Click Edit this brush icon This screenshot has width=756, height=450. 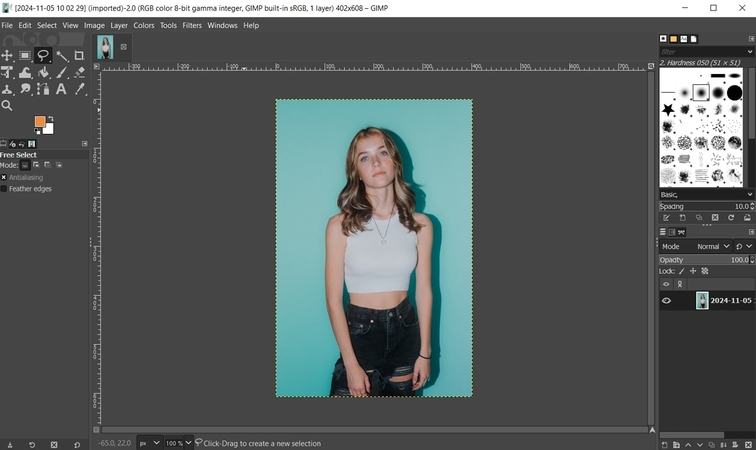point(667,218)
